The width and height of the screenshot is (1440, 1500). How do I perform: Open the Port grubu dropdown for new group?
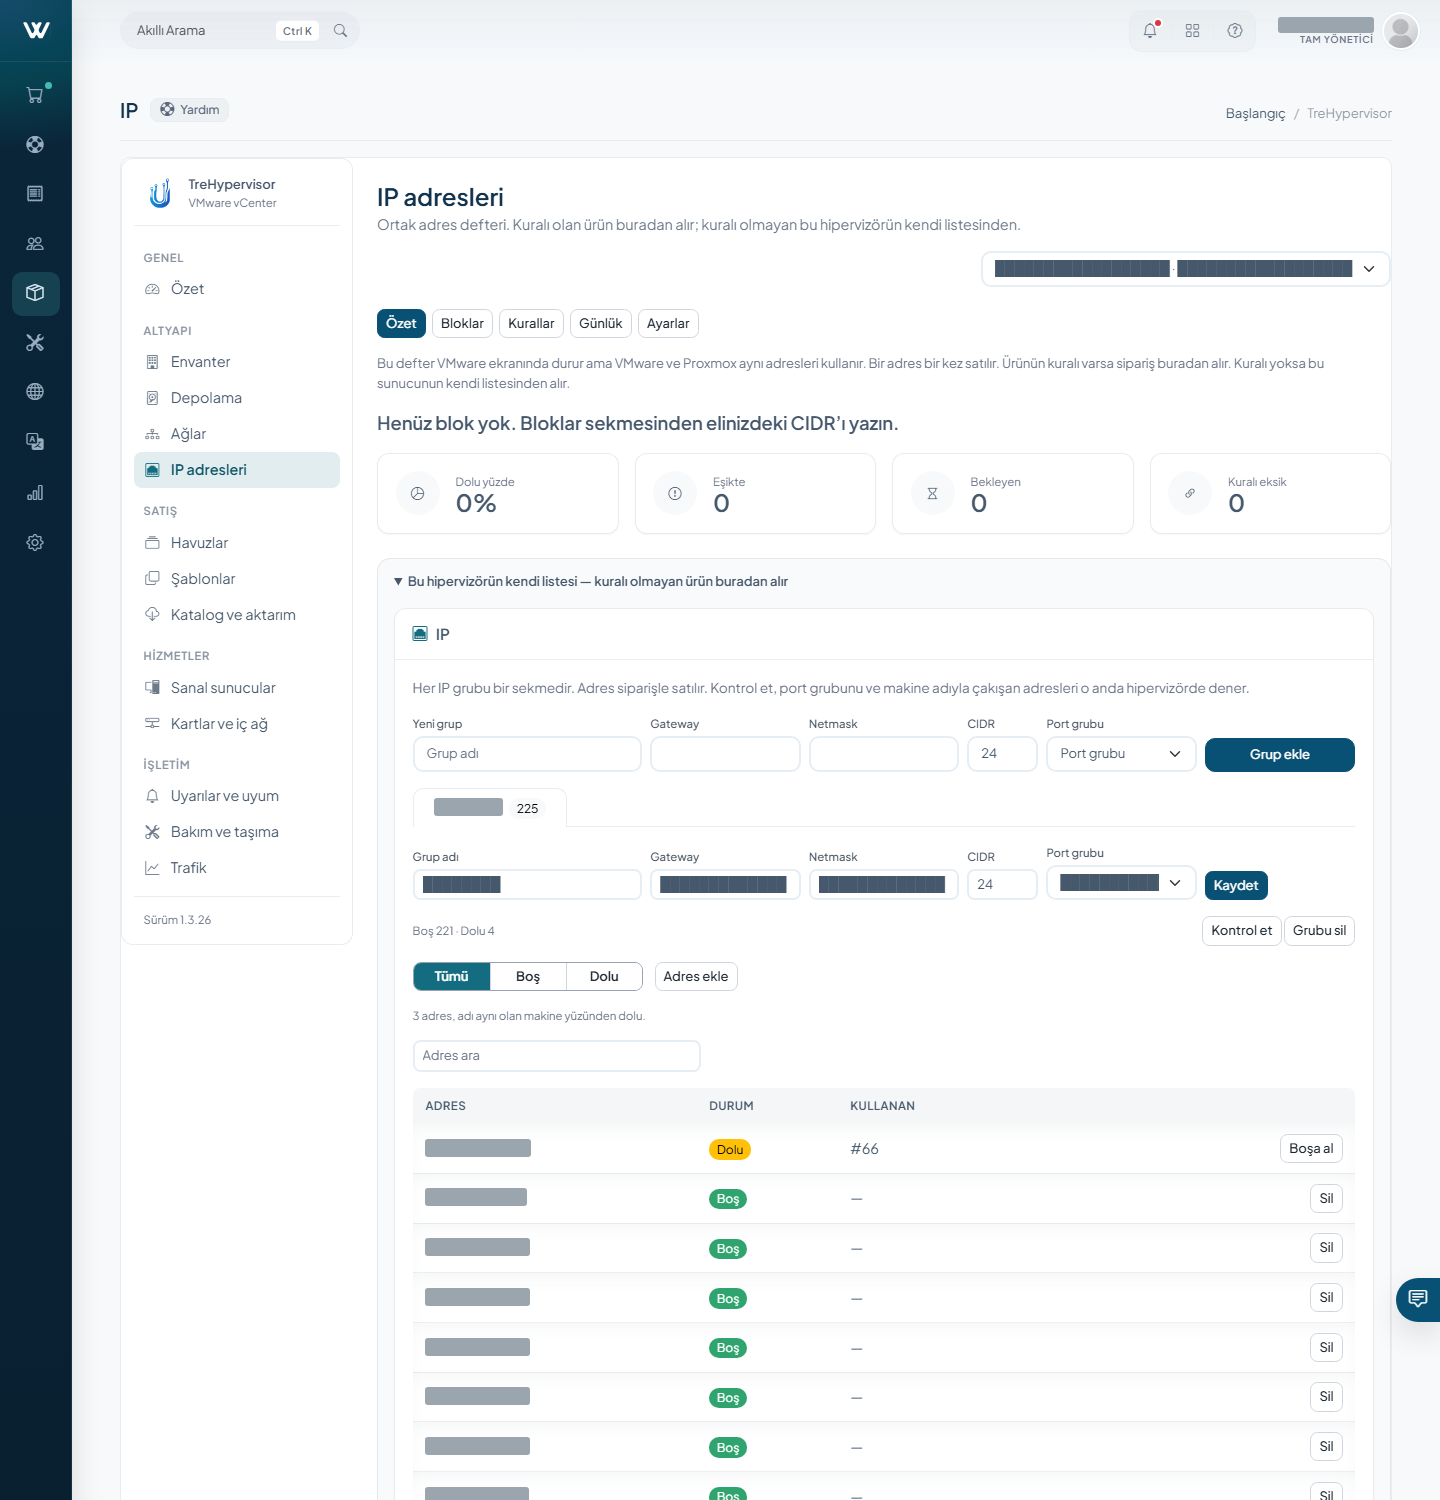click(1121, 754)
